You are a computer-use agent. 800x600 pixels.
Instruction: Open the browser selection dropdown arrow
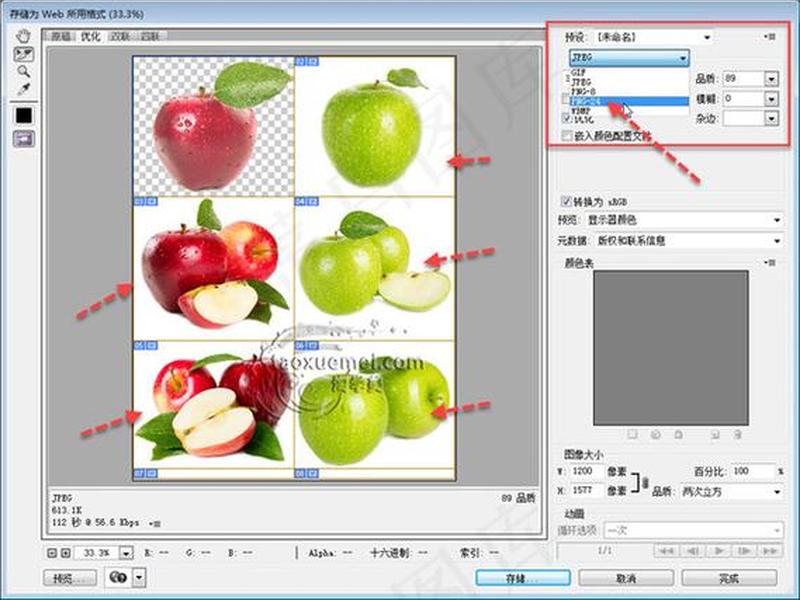(139, 578)
